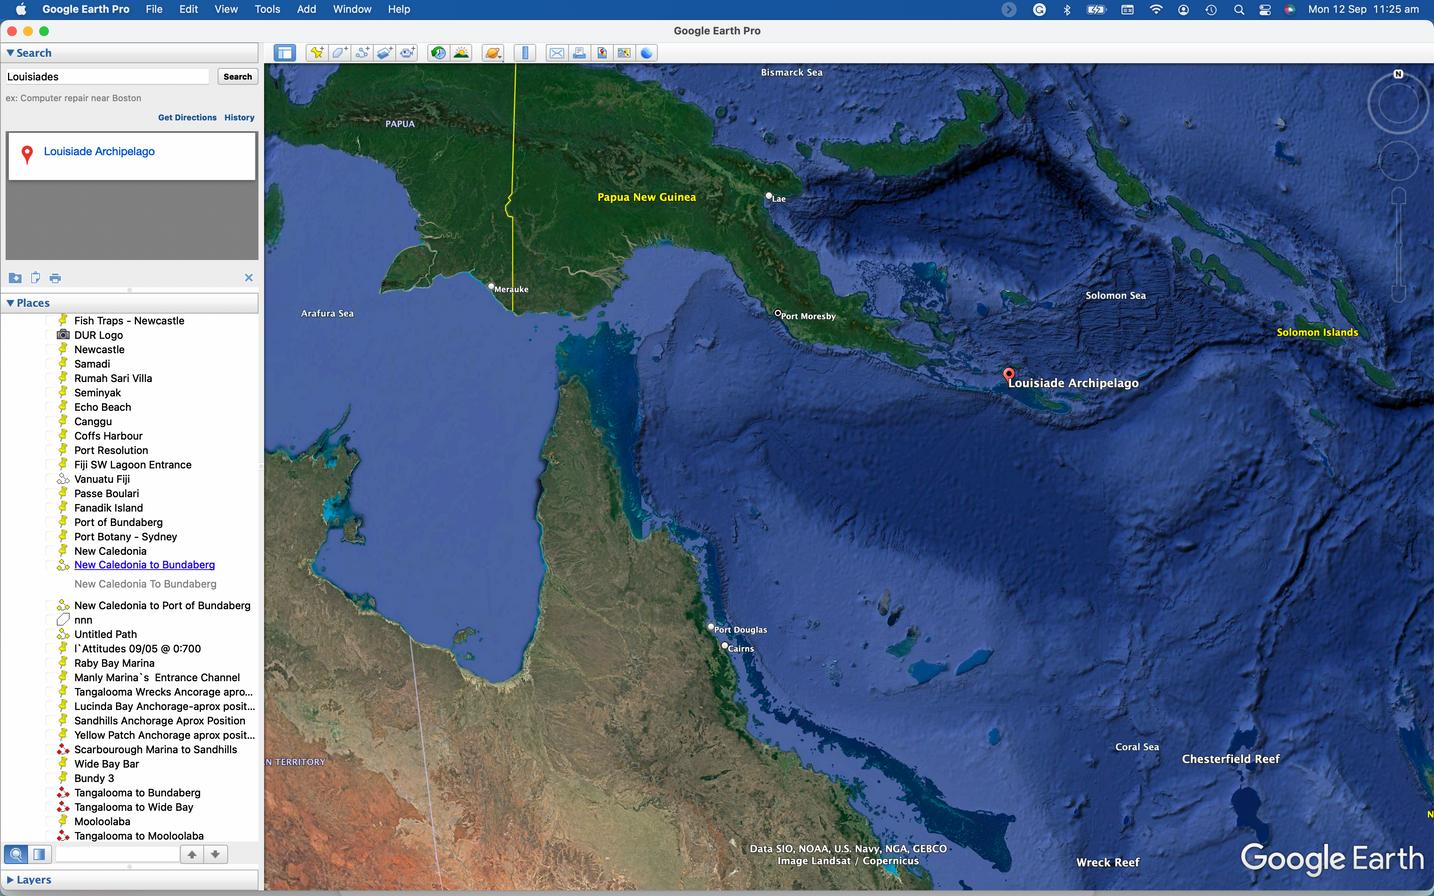Show sunlight across the landscape

pyautogui.click(x=461, y=53)
